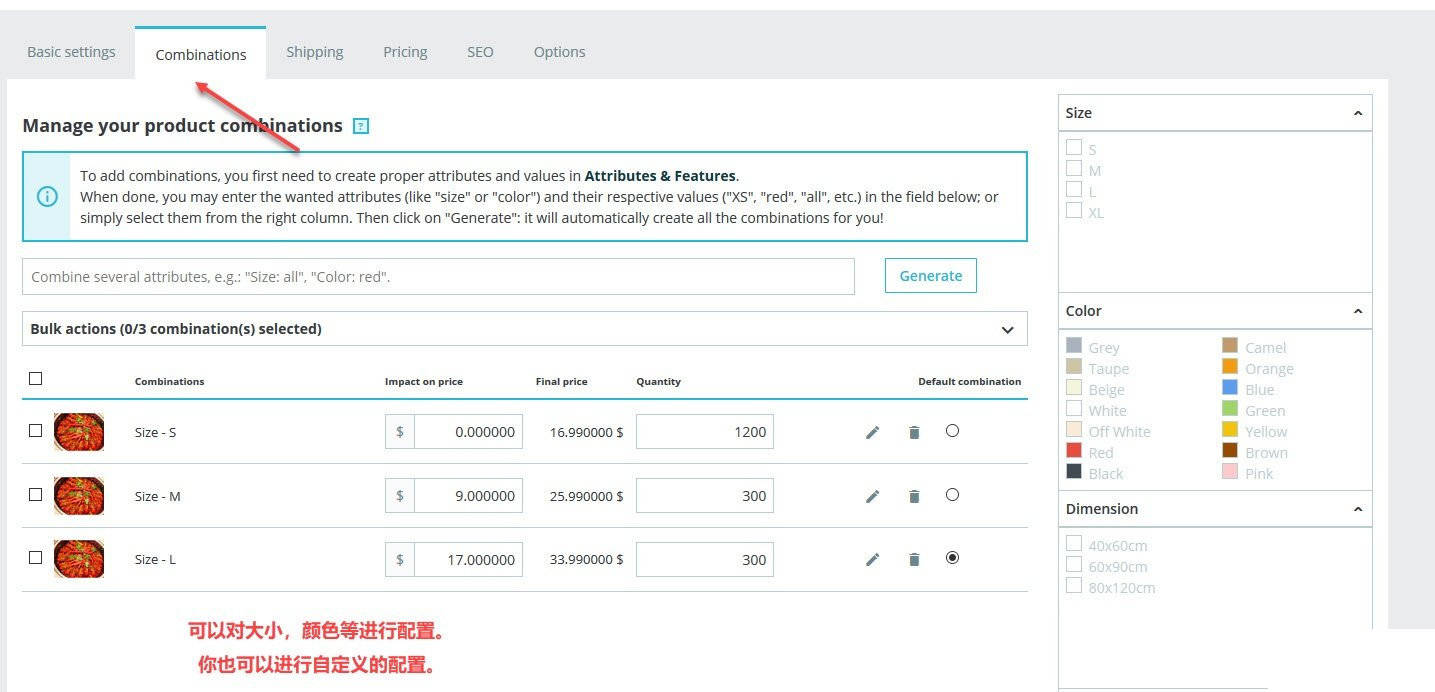Select the Beige color swatch
Image resolution: width=1435 pixels, height=692 pixels.
click(1074, 388)
